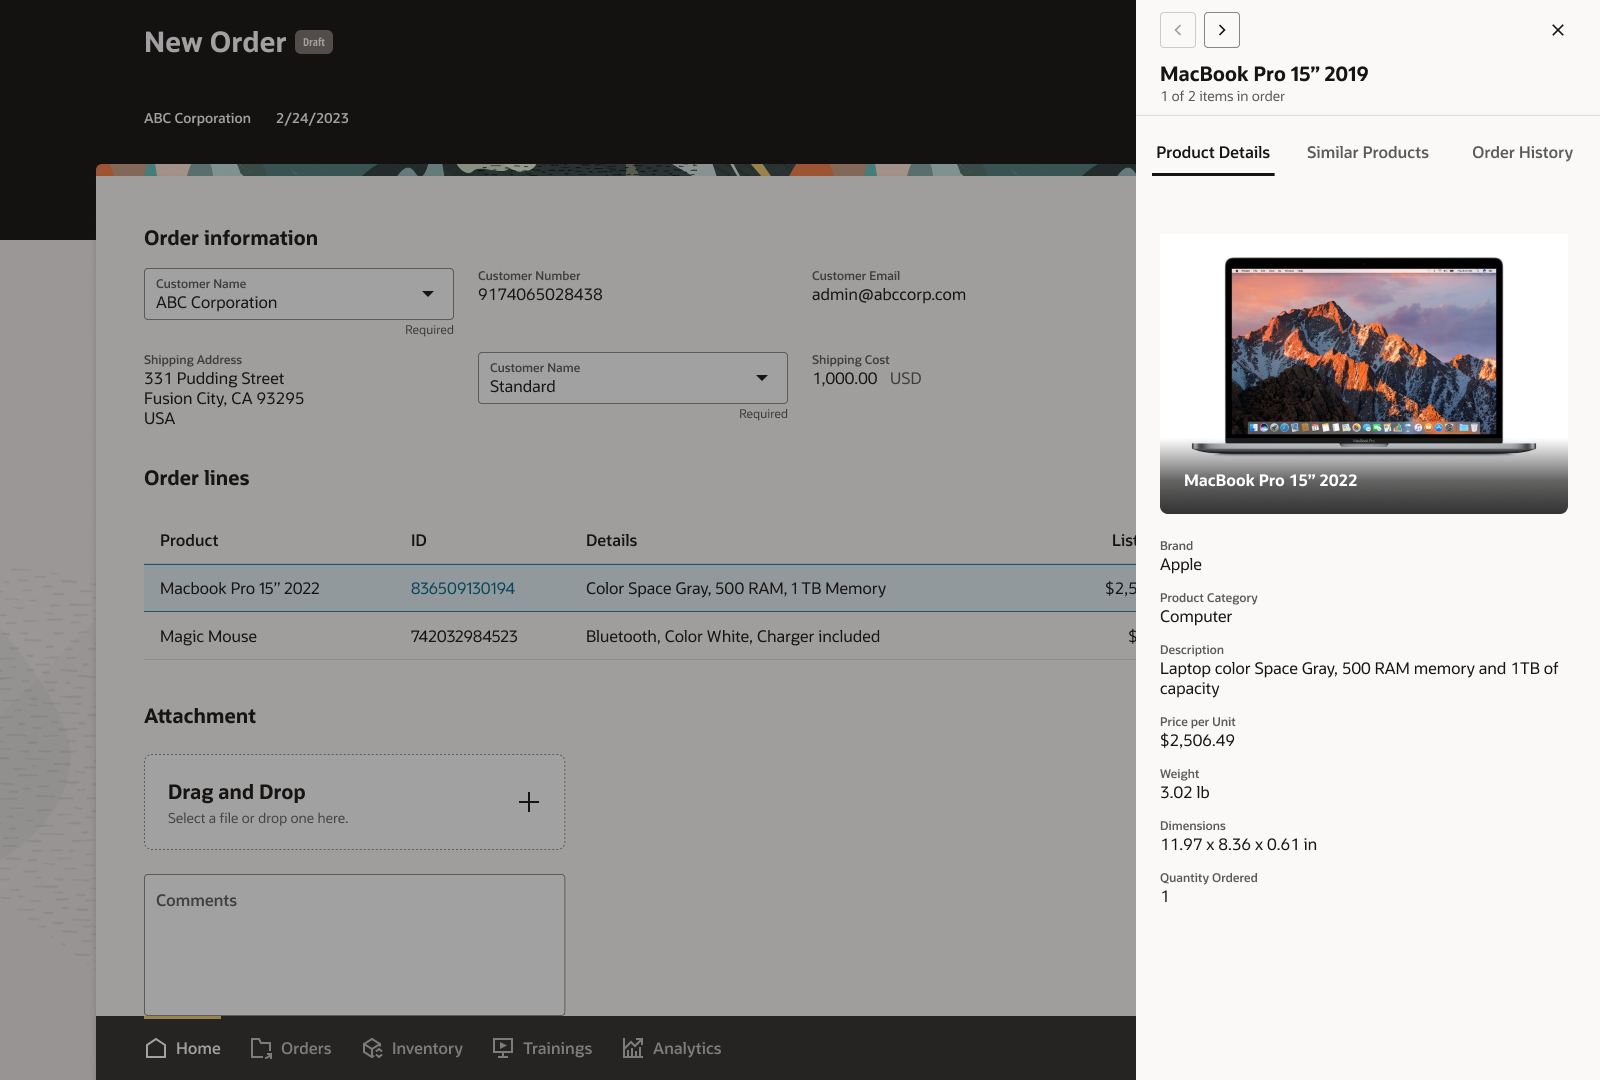Screen dimensions: 1600x1080
Task: Switch to Product Details tab
Action: coord(1213,153)
